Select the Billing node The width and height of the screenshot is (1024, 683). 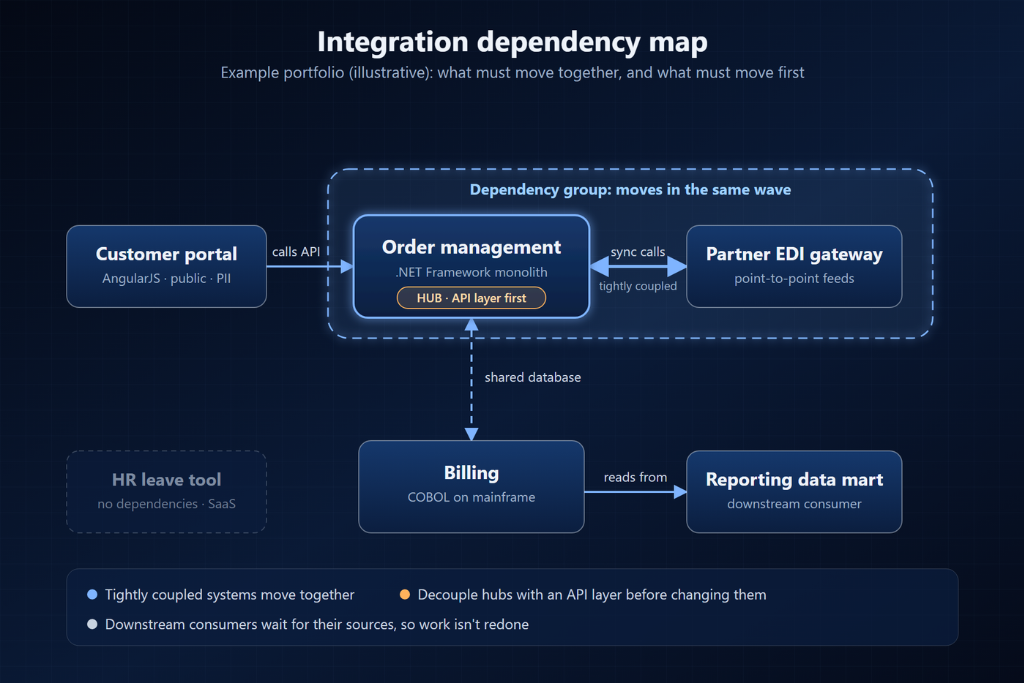(472, 486)
